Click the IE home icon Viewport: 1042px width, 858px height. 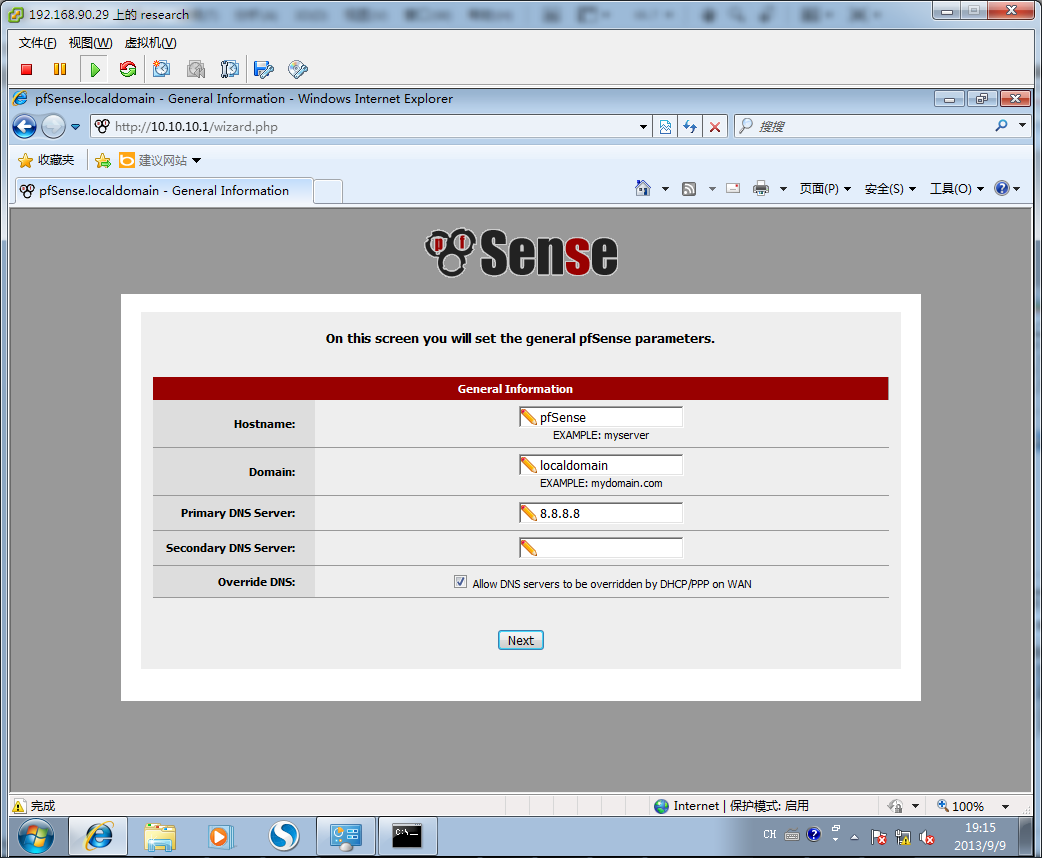[x=643, y=189]
